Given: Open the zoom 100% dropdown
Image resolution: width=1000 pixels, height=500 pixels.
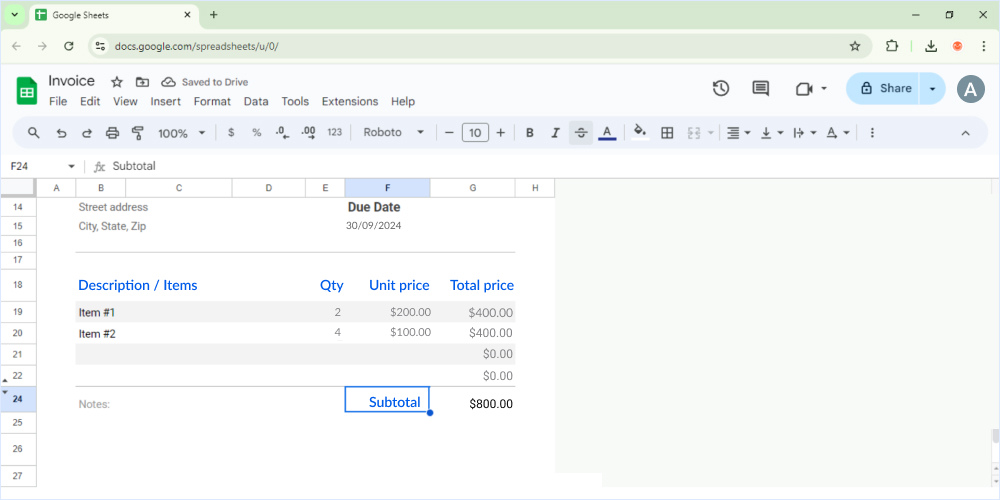Looking at the screenshot, I should 181,133.
